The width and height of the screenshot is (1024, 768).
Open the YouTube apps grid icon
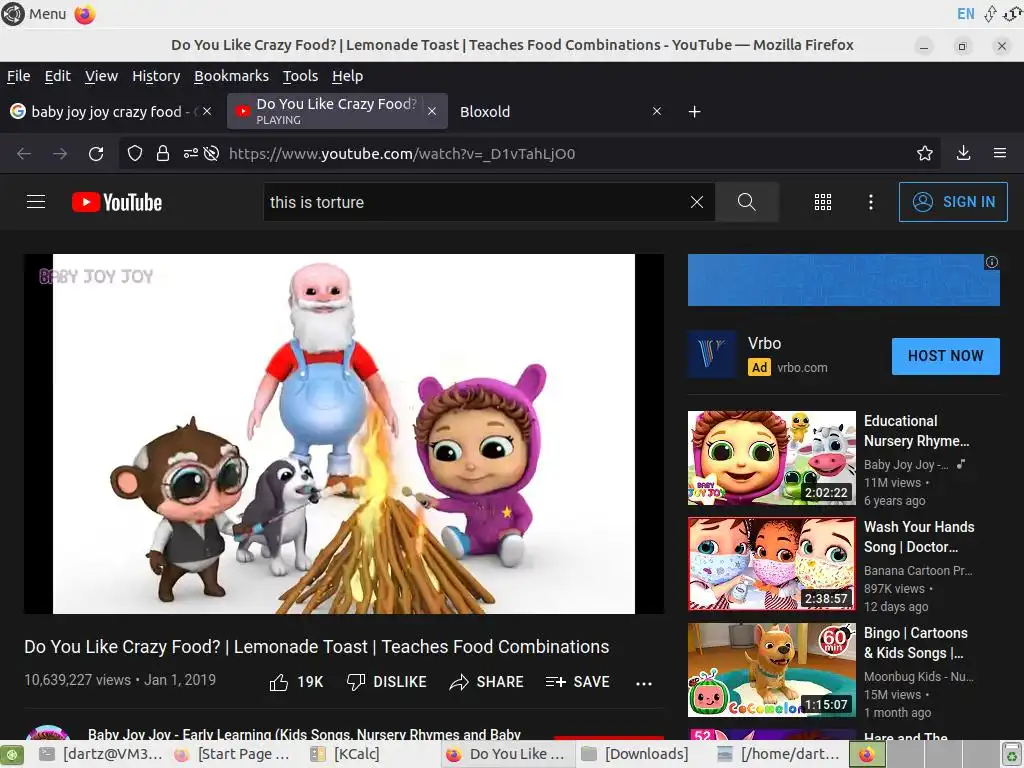click(x=823, y=202)
